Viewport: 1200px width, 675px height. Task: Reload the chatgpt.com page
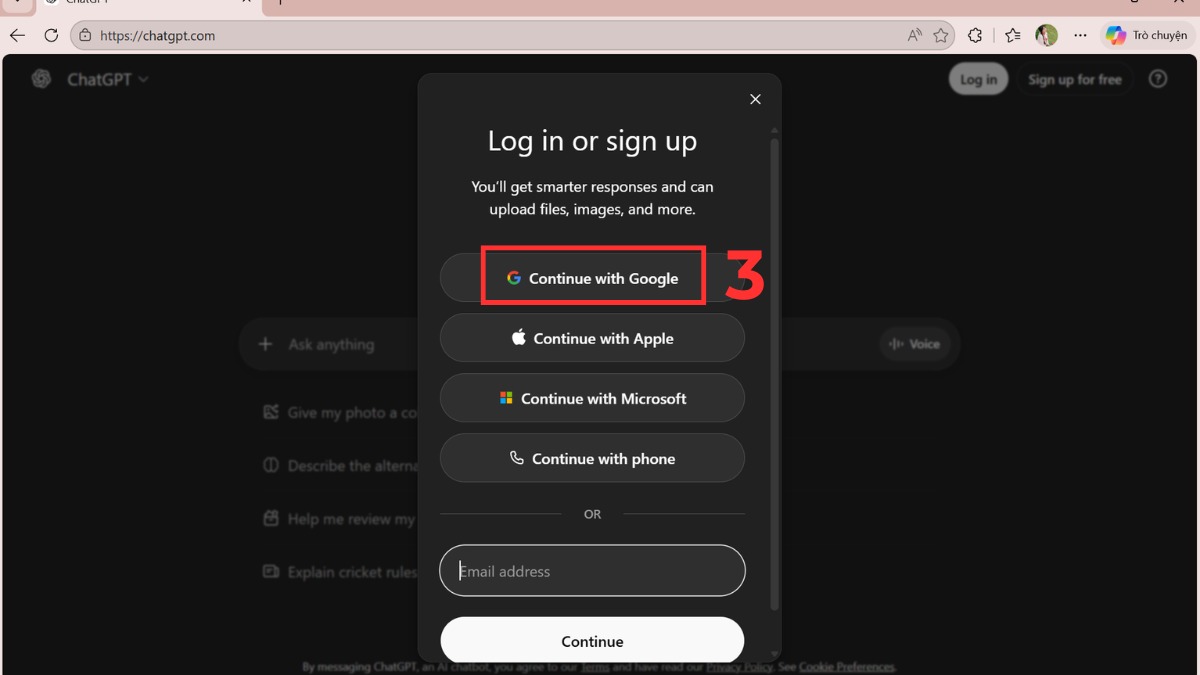tap(51, 35)
